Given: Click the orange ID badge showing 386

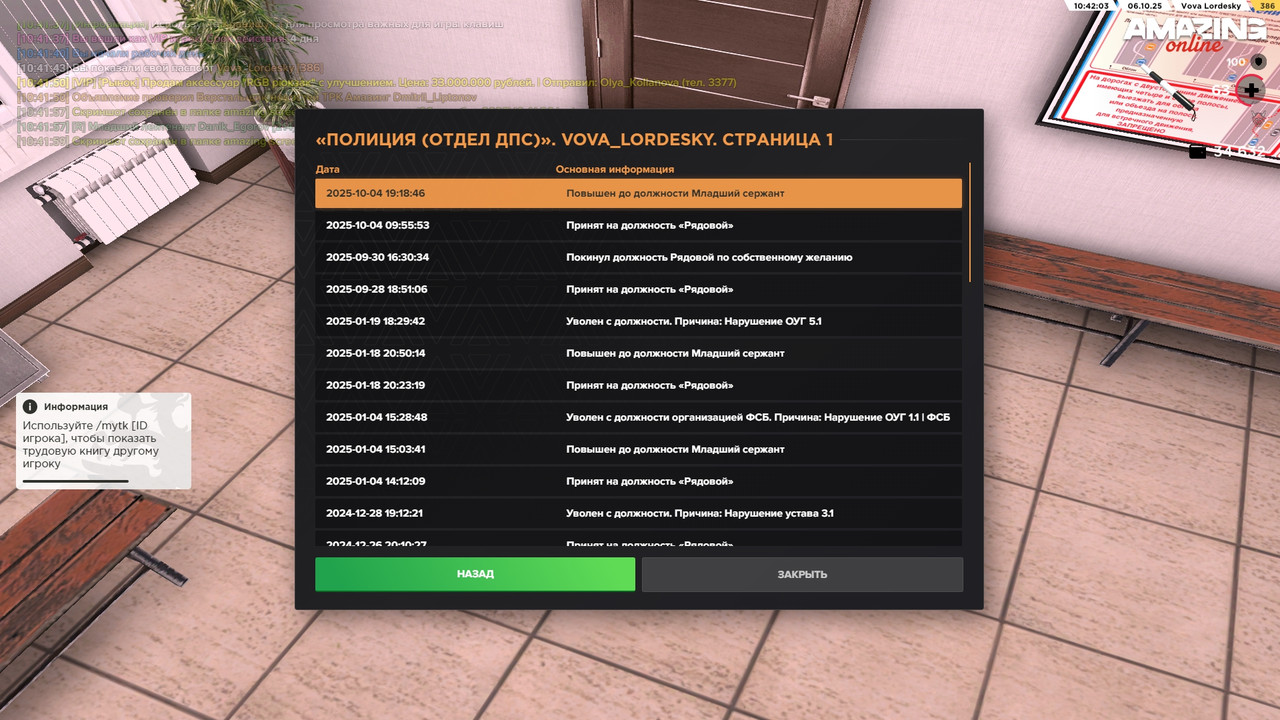Looking at the screenshot, I should tap(1266, 7).
